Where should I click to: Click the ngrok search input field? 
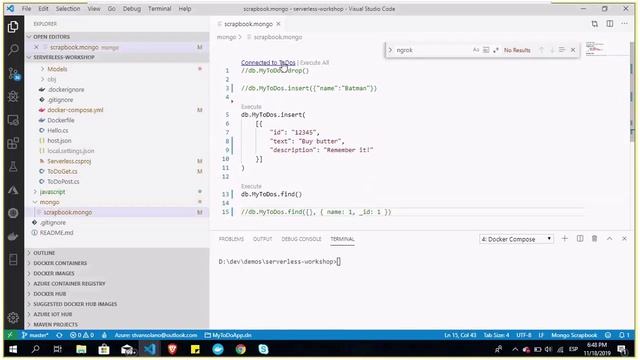tap(433, 50)
